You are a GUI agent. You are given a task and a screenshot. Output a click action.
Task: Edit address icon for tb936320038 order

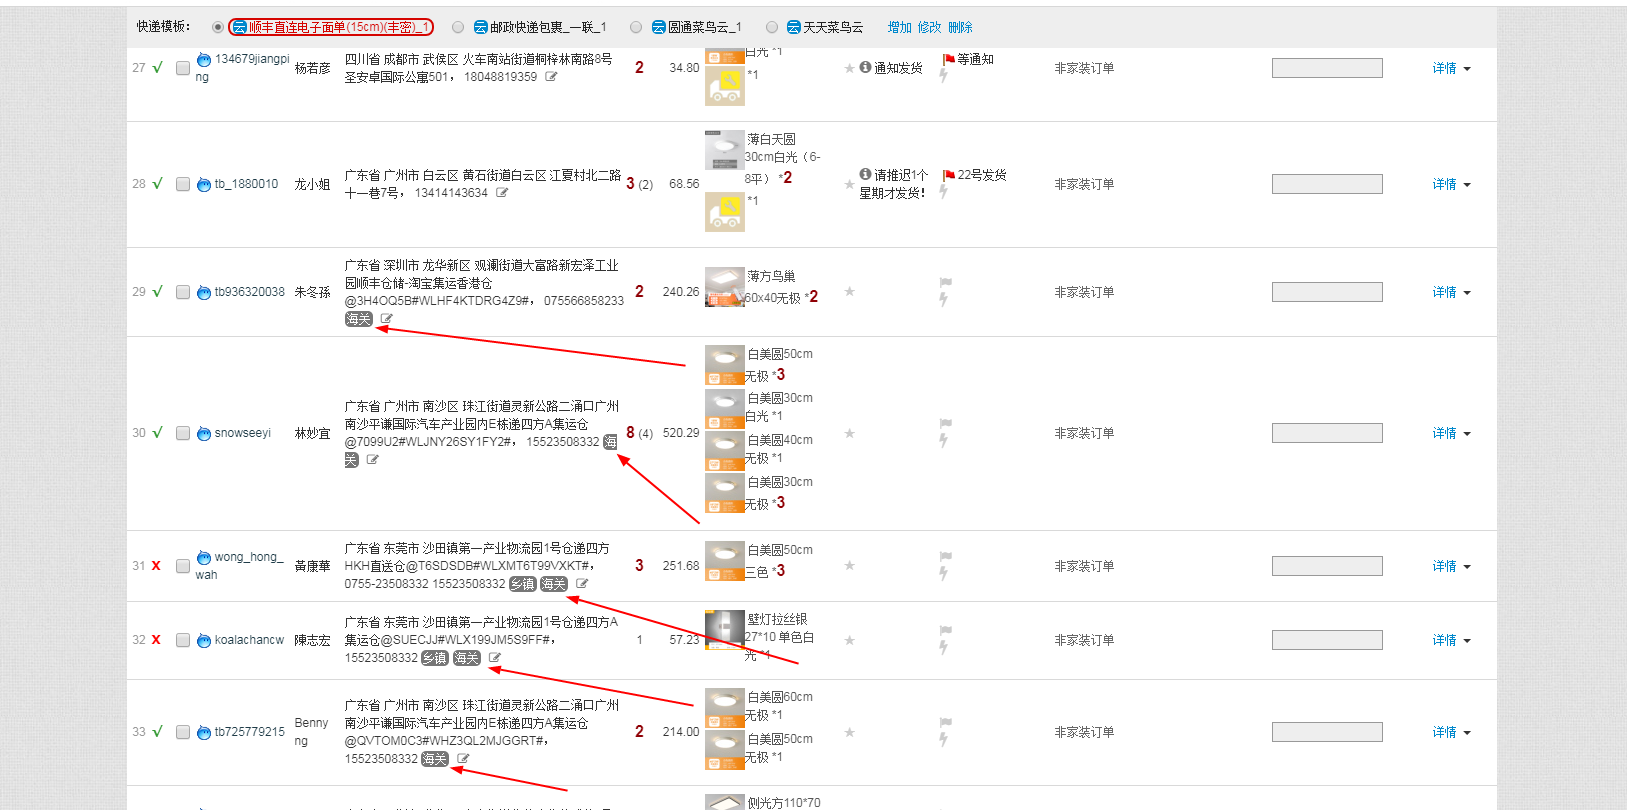(x=386, y=319)
